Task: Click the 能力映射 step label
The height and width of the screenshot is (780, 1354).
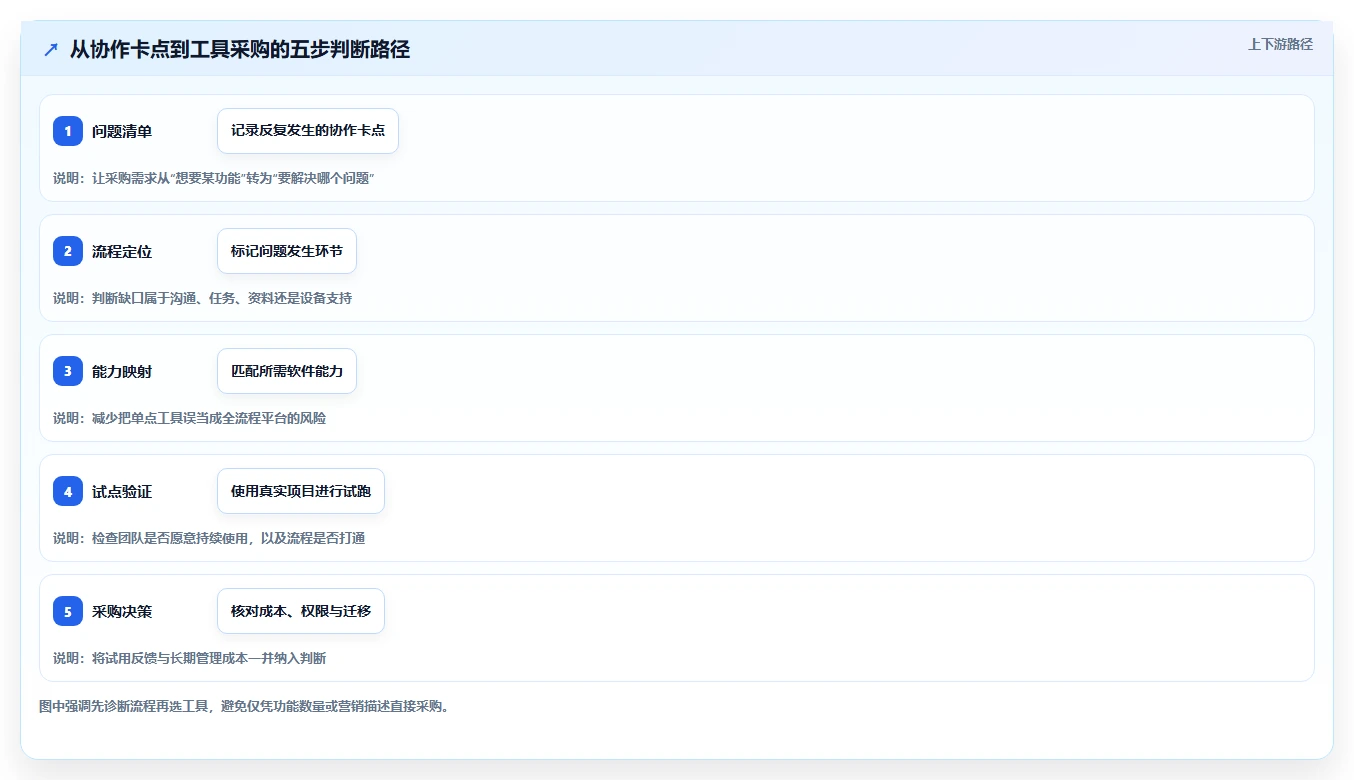Action: tap(122, 371)
